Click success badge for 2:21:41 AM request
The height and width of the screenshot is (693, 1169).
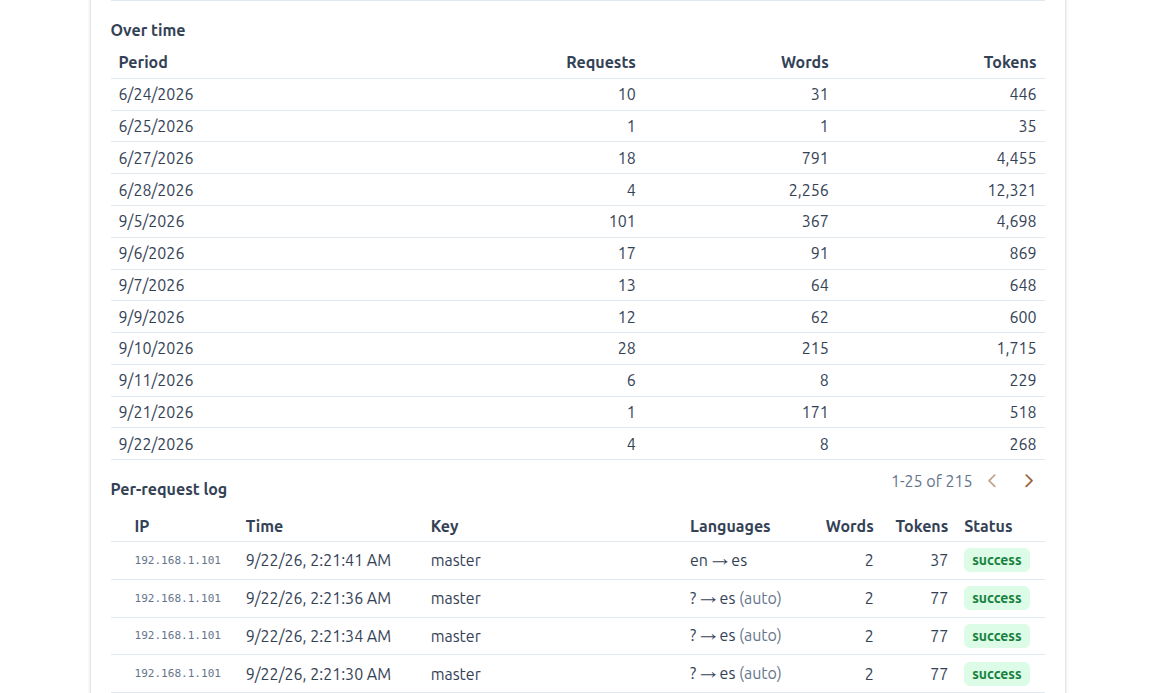(997, 560)
